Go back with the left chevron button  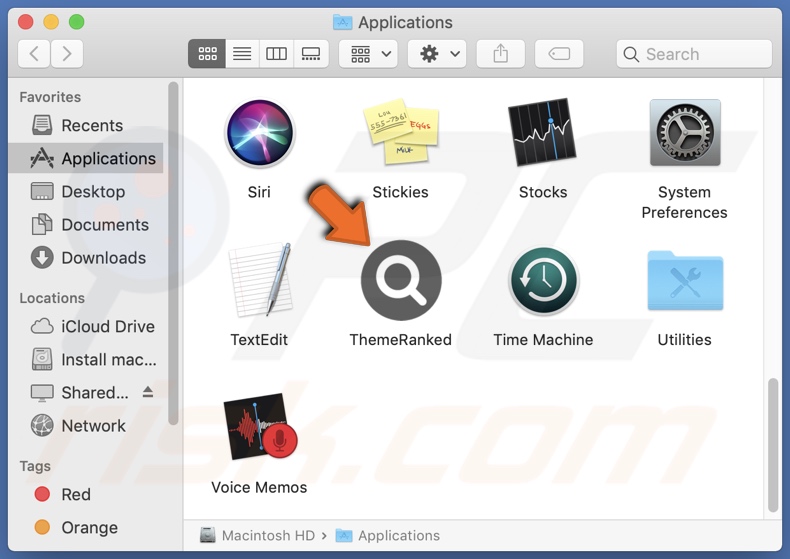point(34,53)
